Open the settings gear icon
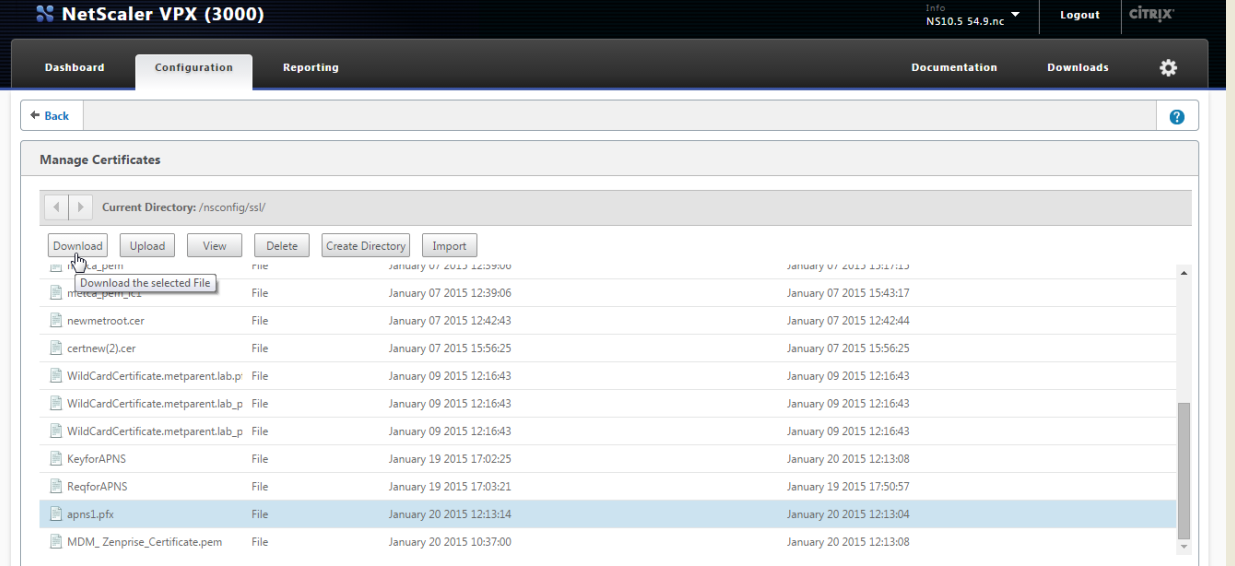Screen dimensions: 1235x566 pyautogui.click(x=1167, y=67)
